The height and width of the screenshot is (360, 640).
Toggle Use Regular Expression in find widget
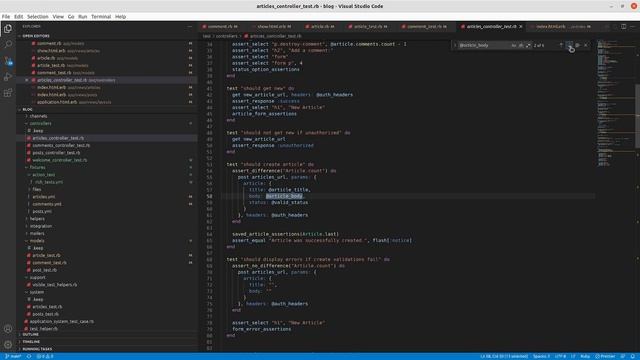[528, 45]
